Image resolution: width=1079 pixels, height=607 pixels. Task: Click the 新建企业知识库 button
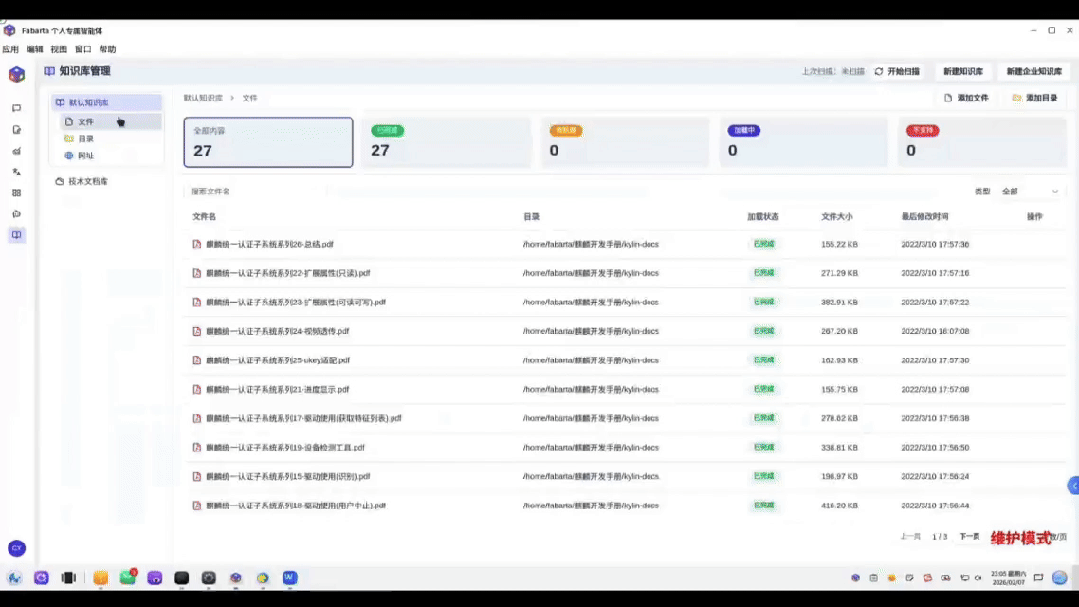pos(1033,72)
